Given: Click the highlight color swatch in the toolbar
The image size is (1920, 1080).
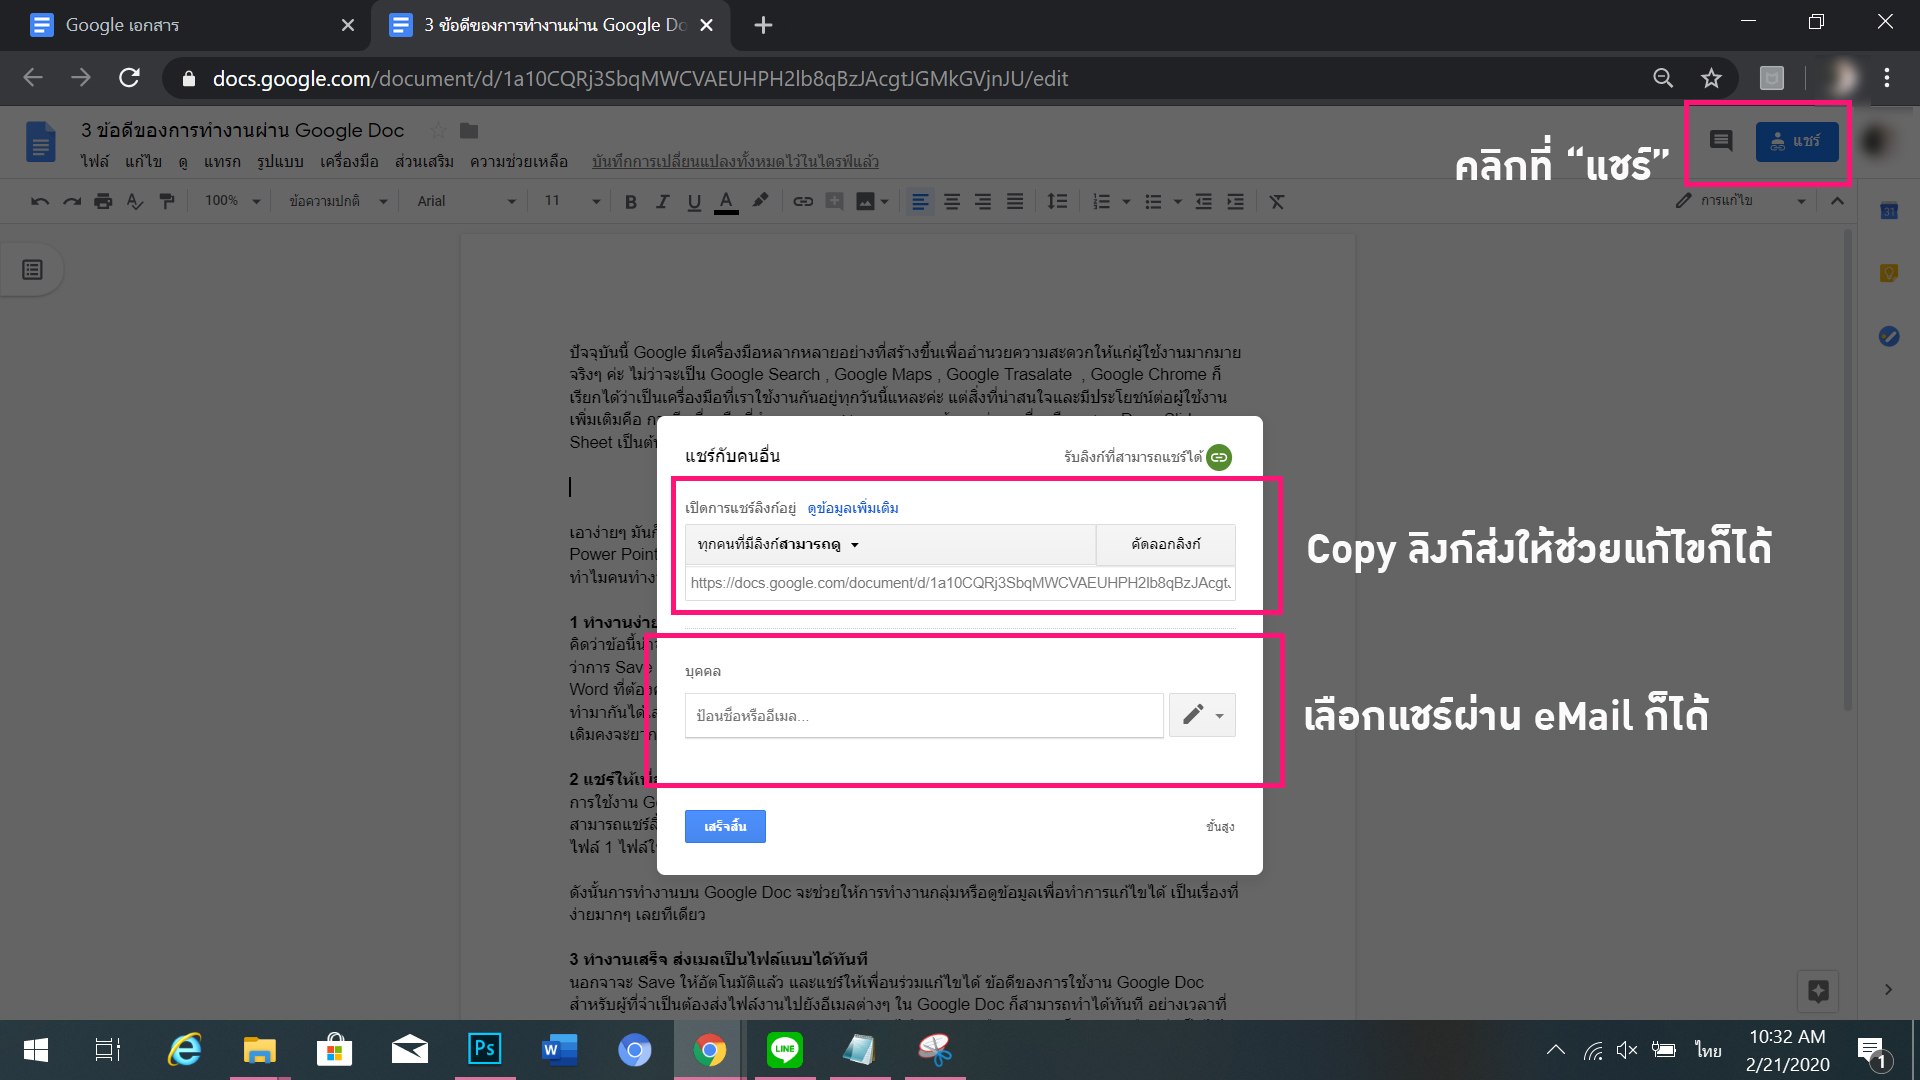Looking at the screenshot, I should [x=760, y=201].
